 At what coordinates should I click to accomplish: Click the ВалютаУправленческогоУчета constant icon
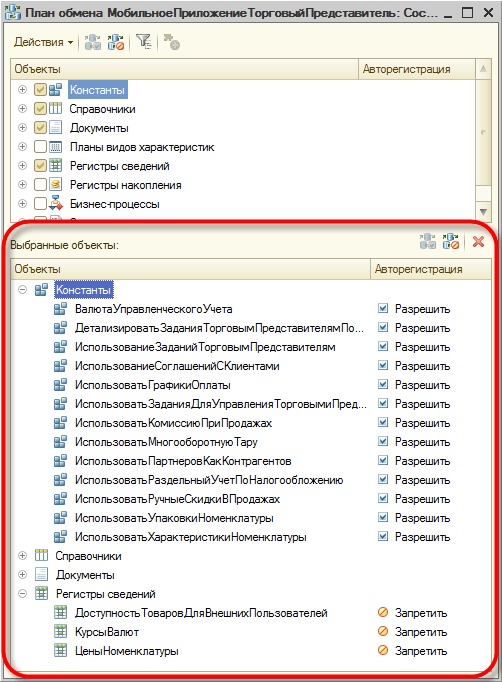click(60, 309)
